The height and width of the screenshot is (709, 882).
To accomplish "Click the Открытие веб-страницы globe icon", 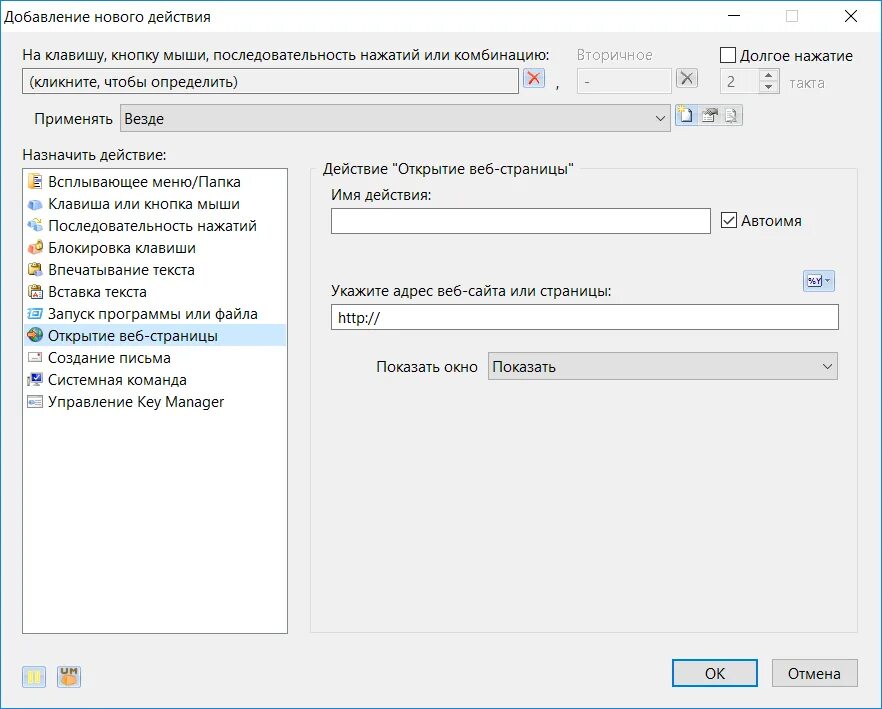I will pyautogui.click(x=35, y=335).
